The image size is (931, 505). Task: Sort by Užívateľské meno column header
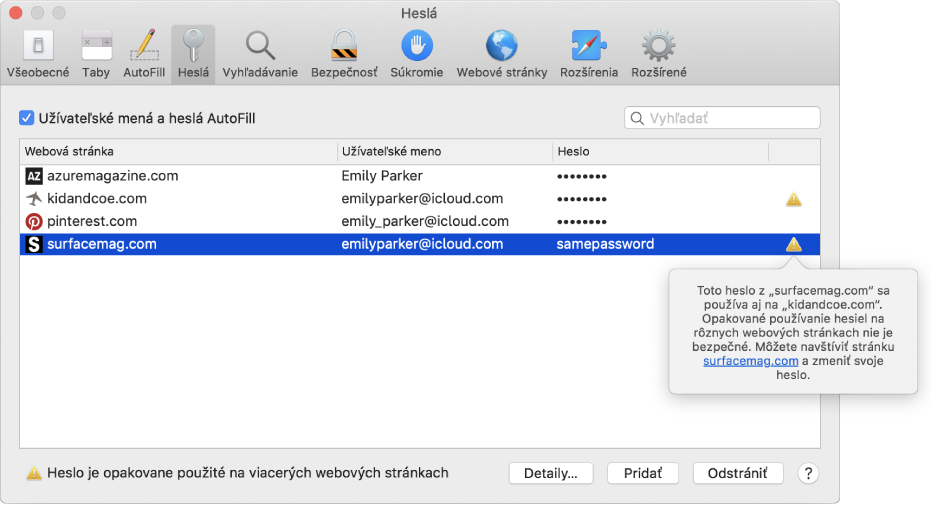coord(445,151)
